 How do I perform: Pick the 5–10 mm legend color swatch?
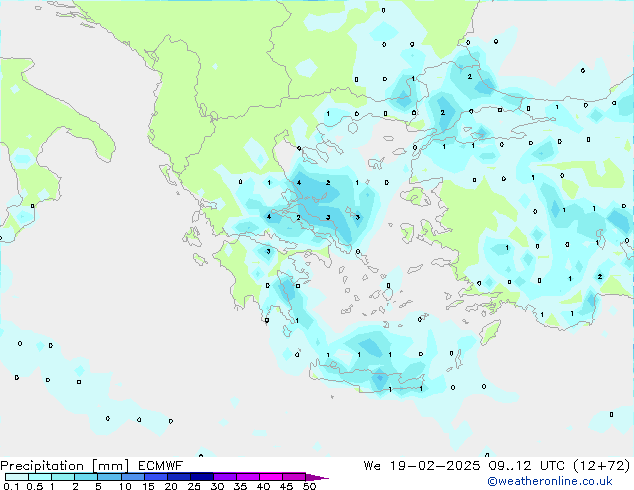tap(109, 477)
